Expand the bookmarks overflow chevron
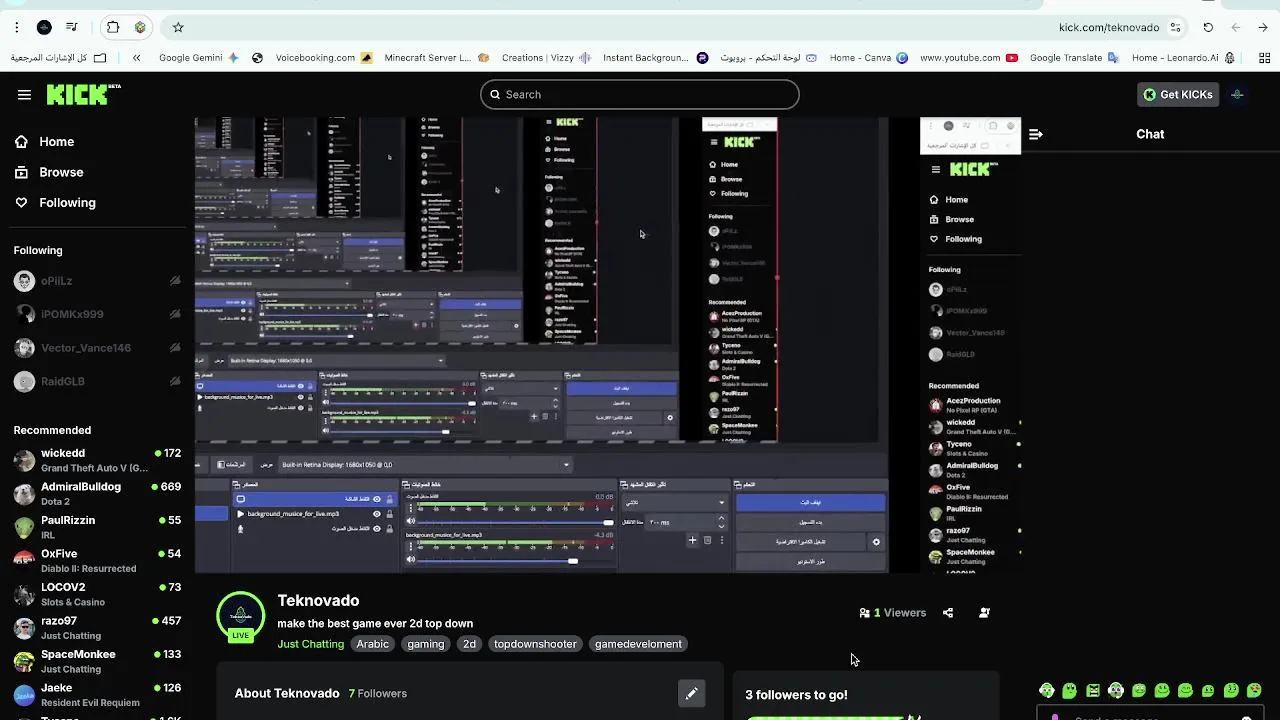 point(136,58)
